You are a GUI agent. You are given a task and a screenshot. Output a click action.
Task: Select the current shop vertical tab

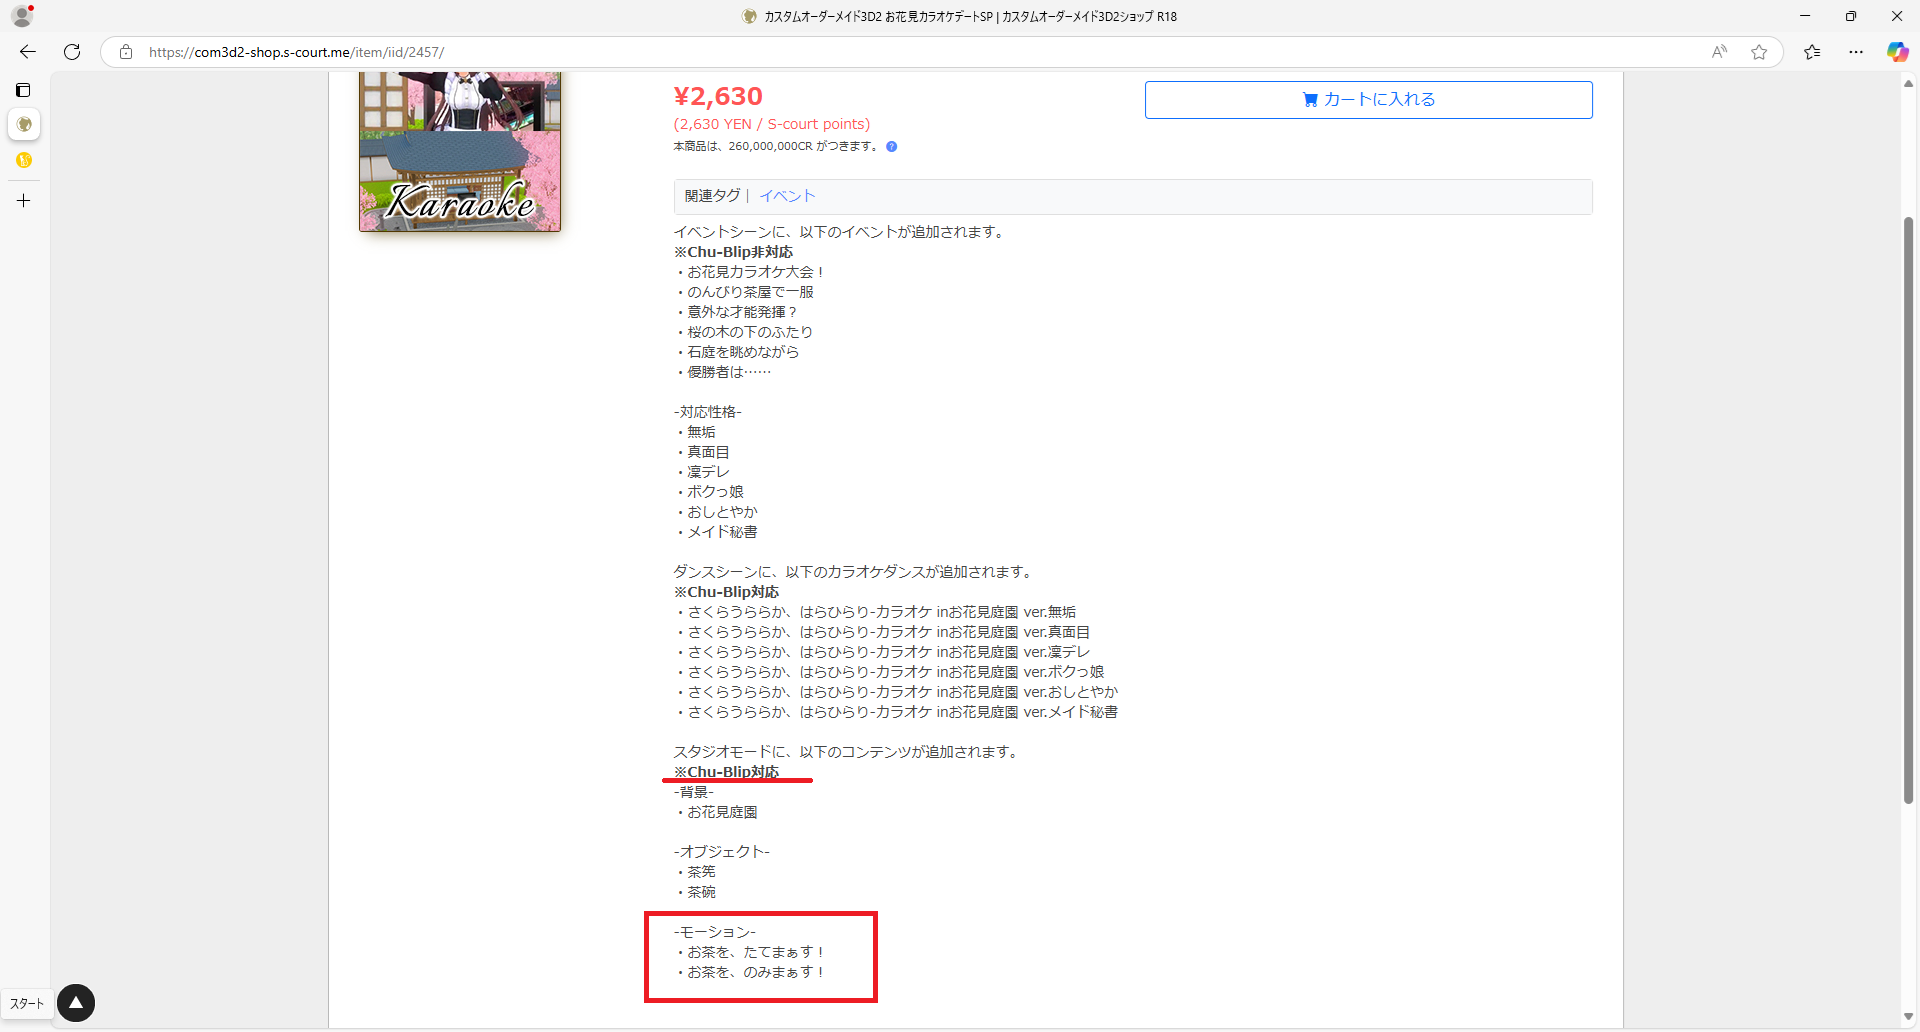click(24, 125)
